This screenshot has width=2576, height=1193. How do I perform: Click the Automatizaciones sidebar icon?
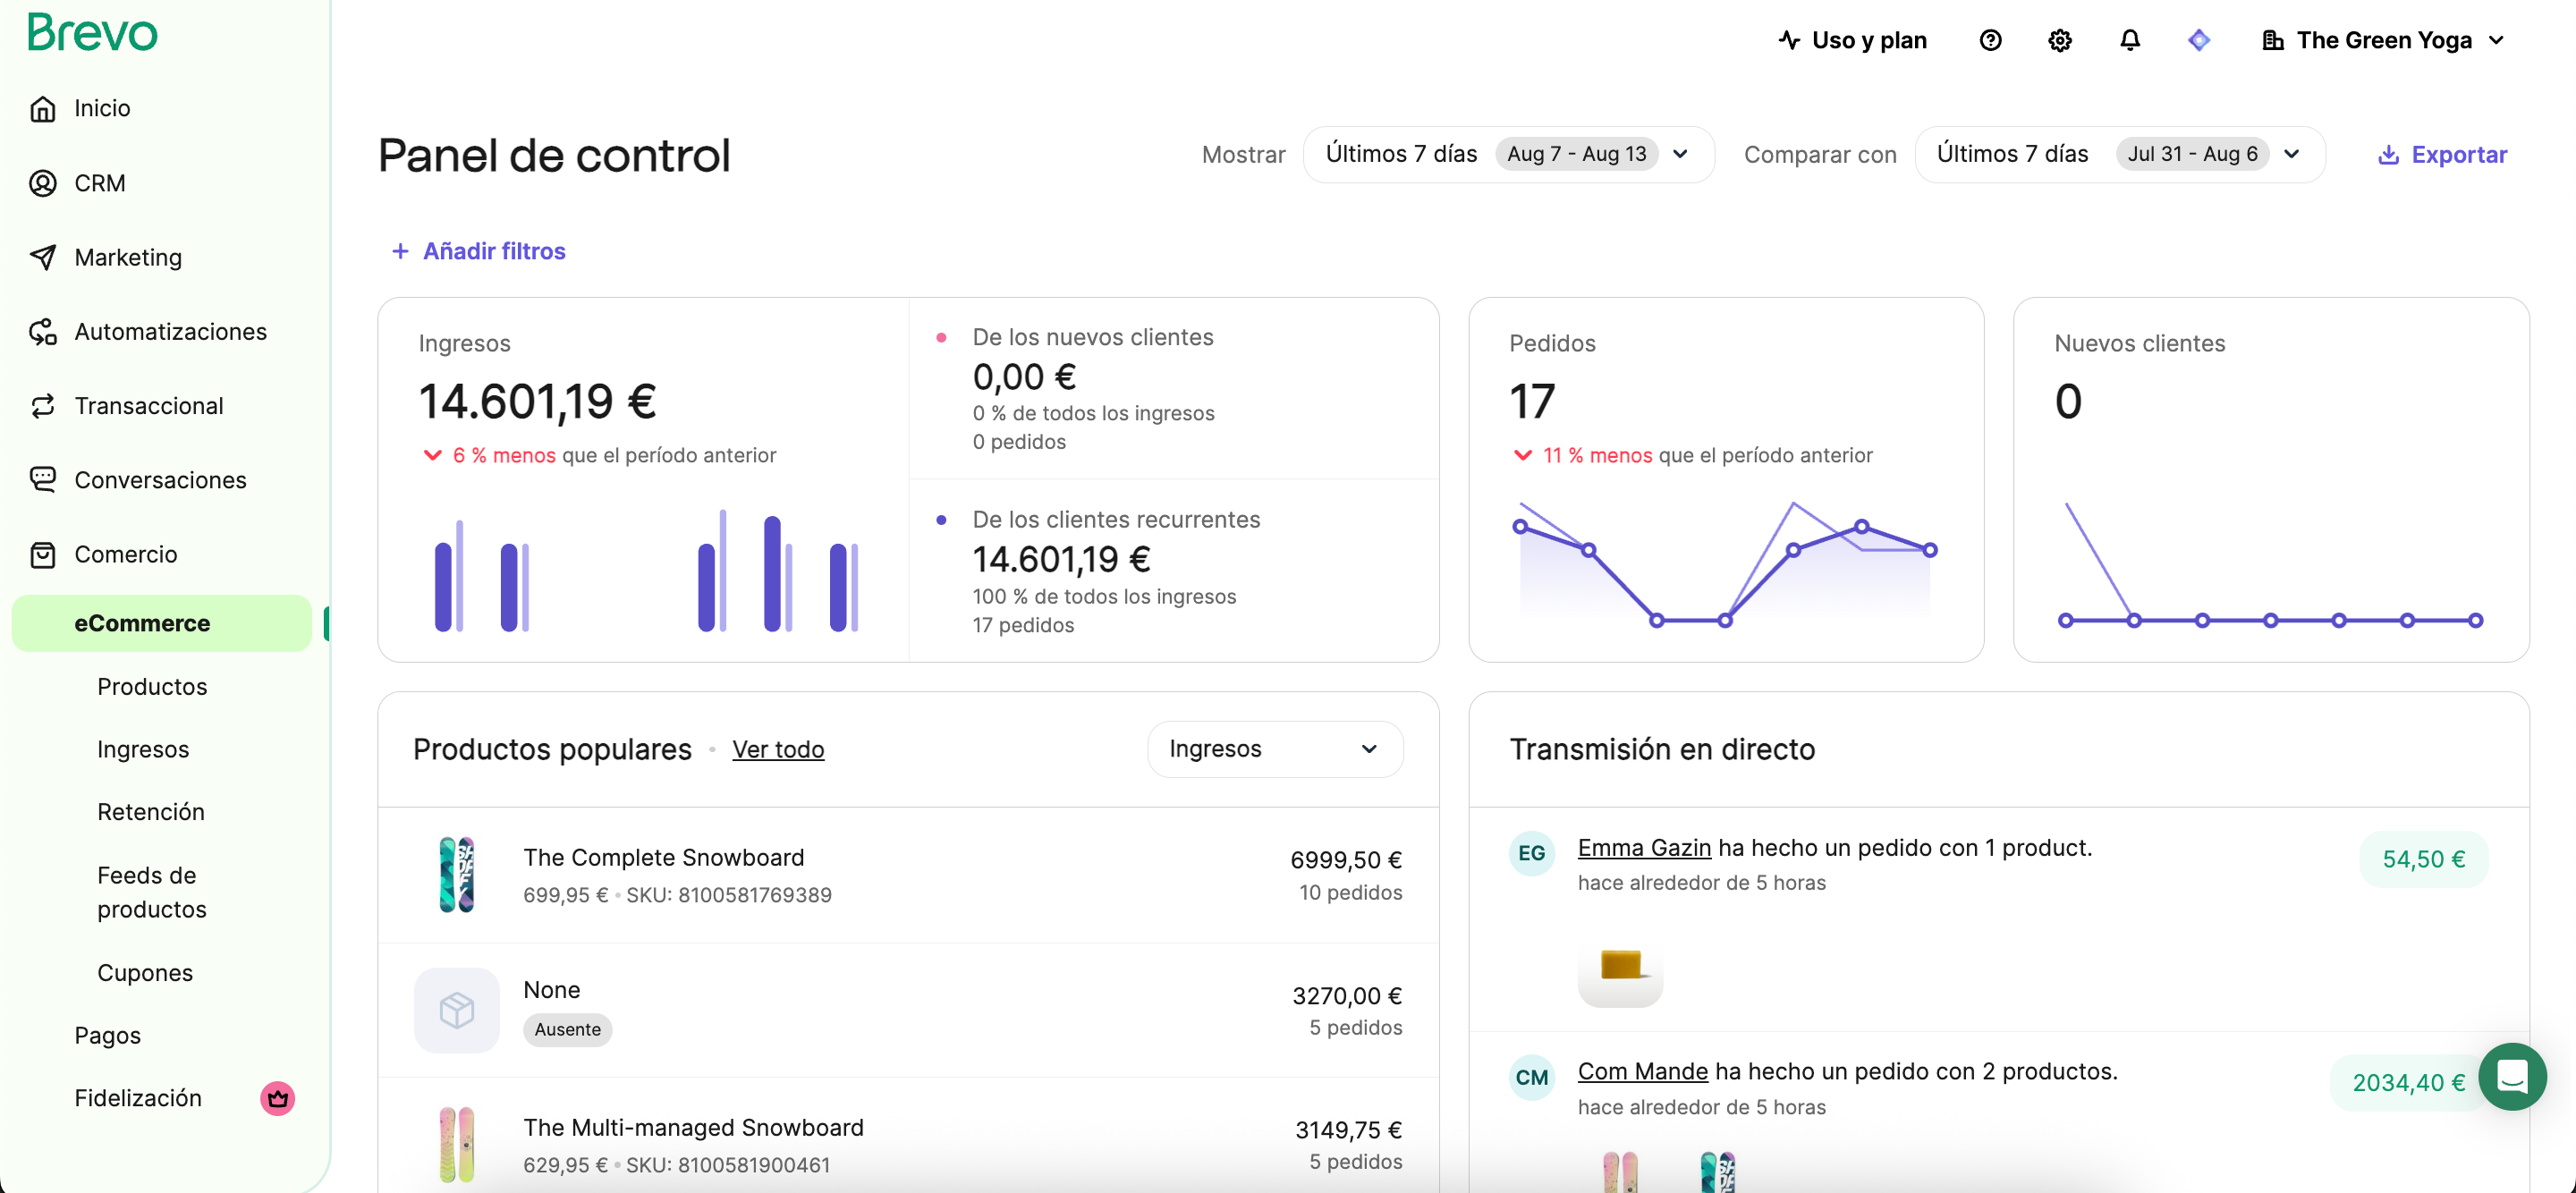[43, 332]
